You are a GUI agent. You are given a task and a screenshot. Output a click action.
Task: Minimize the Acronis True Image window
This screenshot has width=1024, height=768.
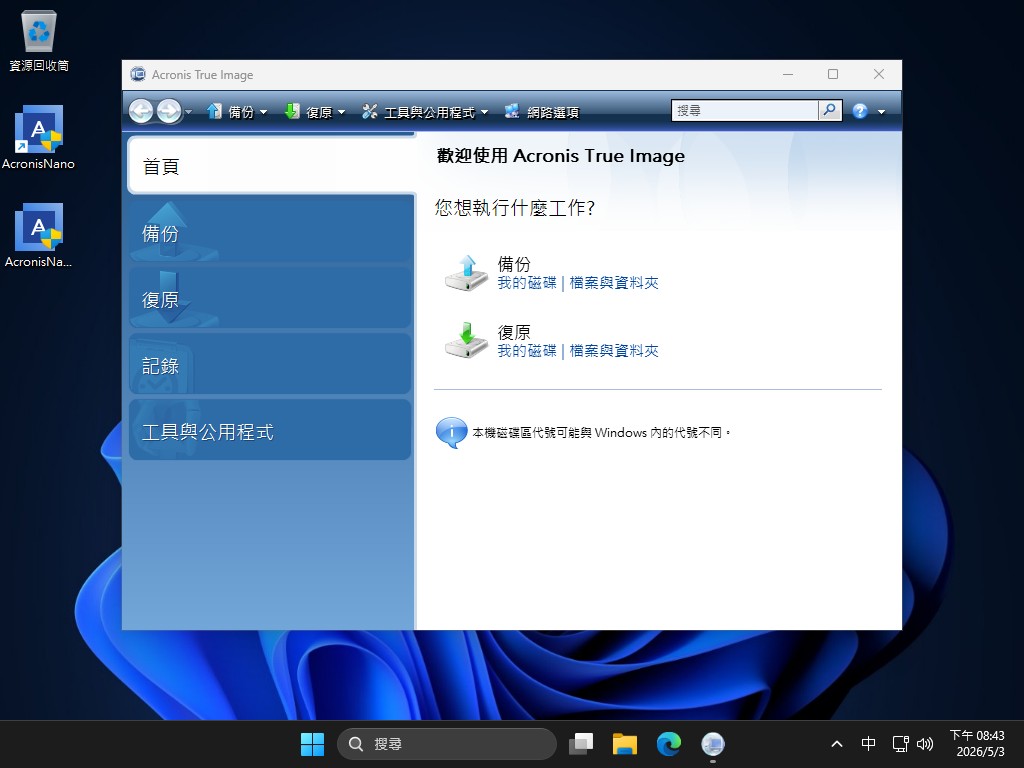pos(788,74)
